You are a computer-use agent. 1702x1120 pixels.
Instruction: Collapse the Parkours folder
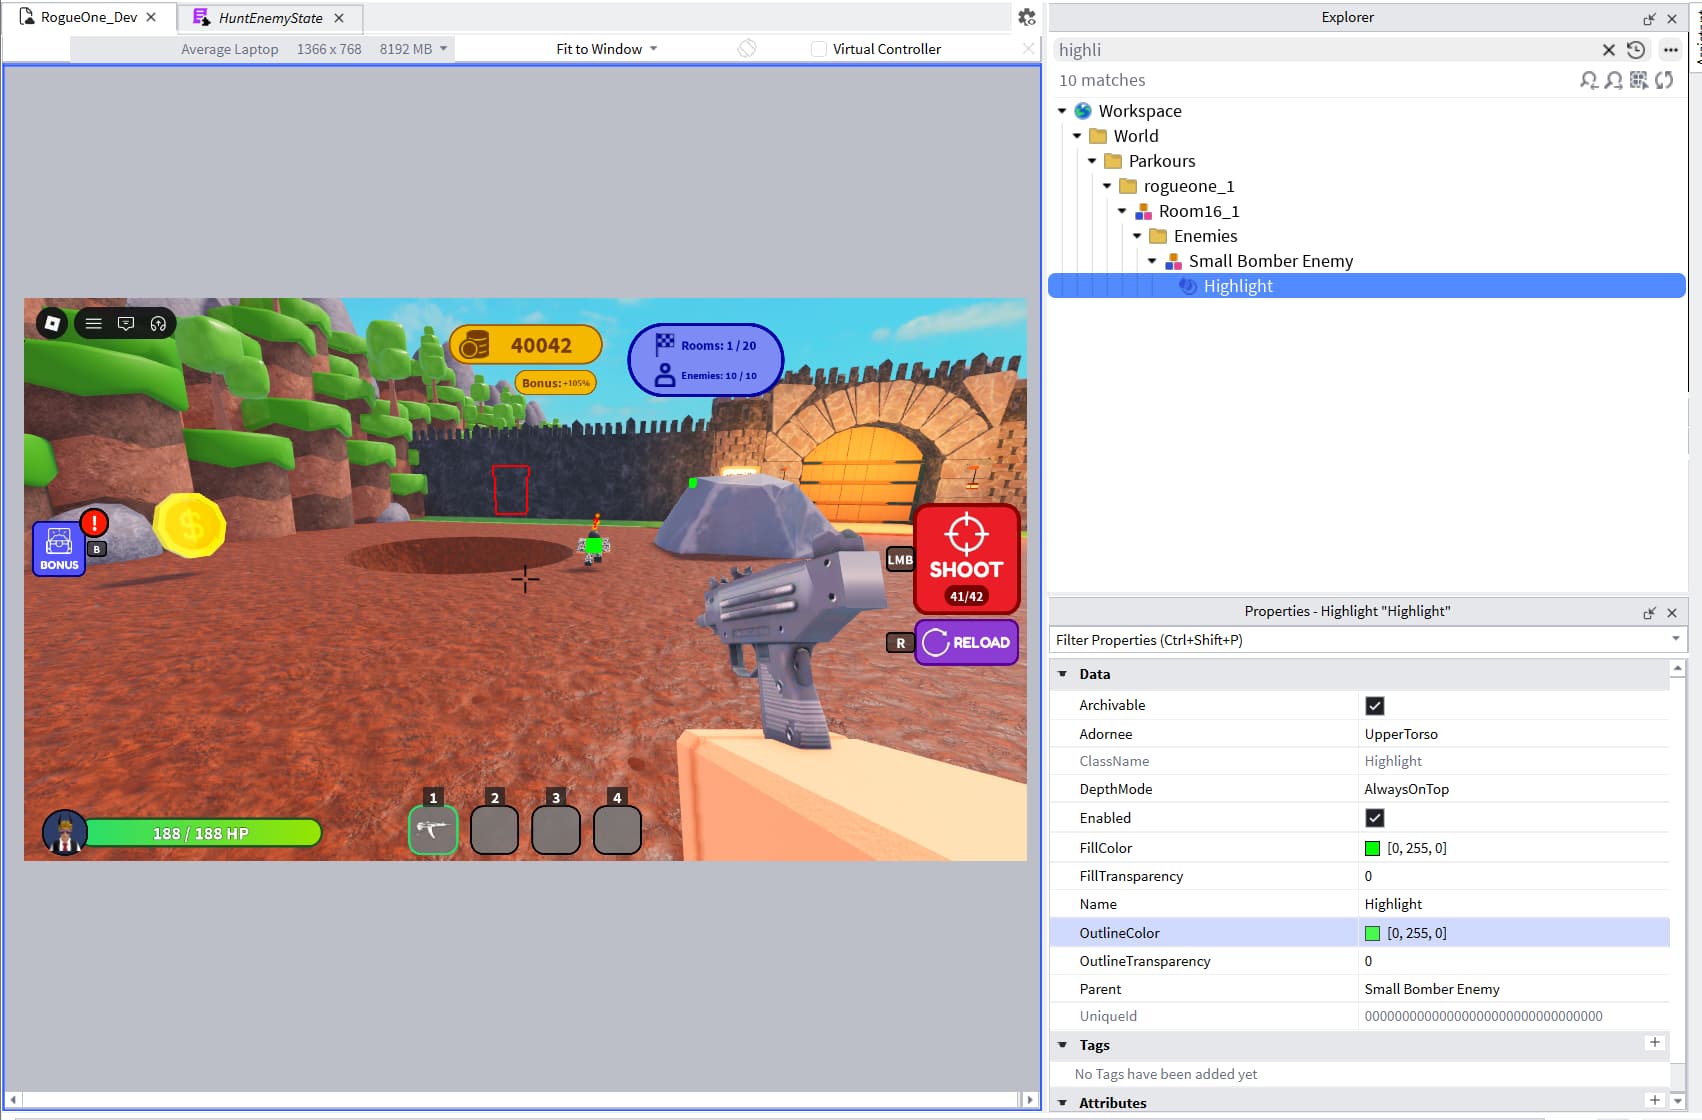tap(1092, 161)
